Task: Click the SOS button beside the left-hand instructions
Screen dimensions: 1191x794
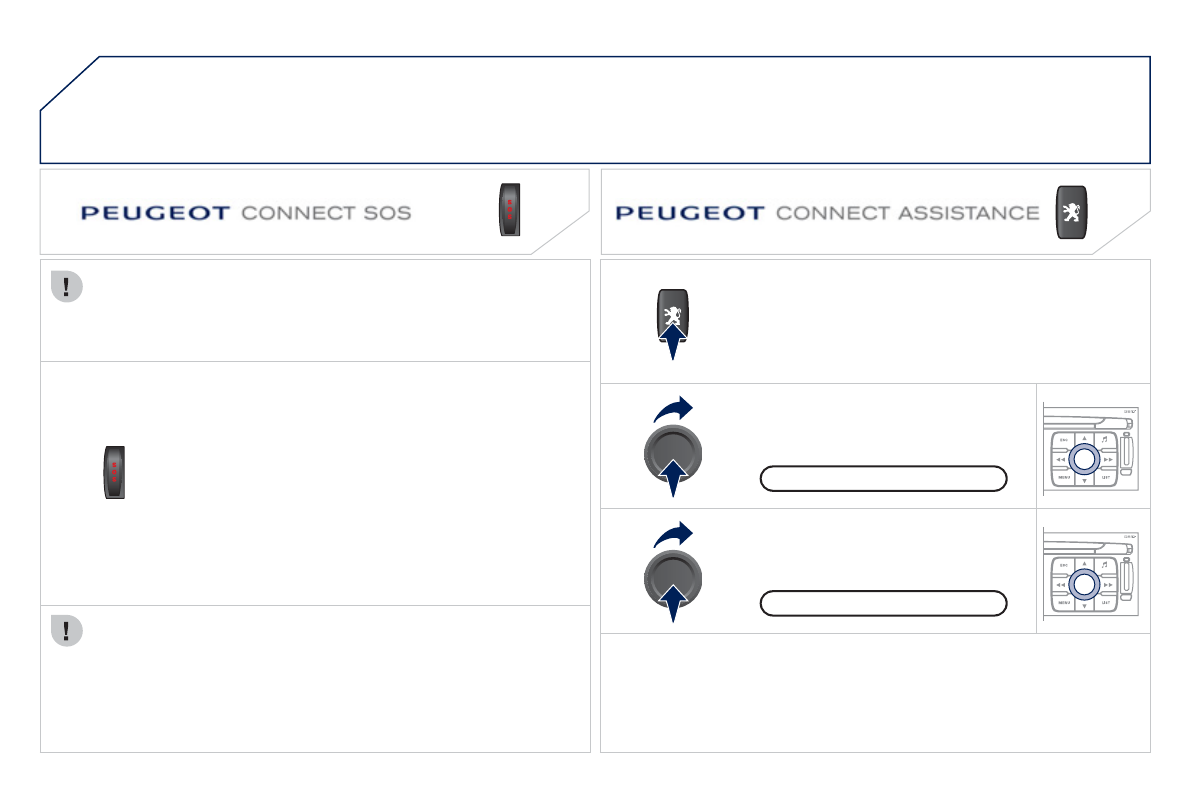Action: coord(115,473)
